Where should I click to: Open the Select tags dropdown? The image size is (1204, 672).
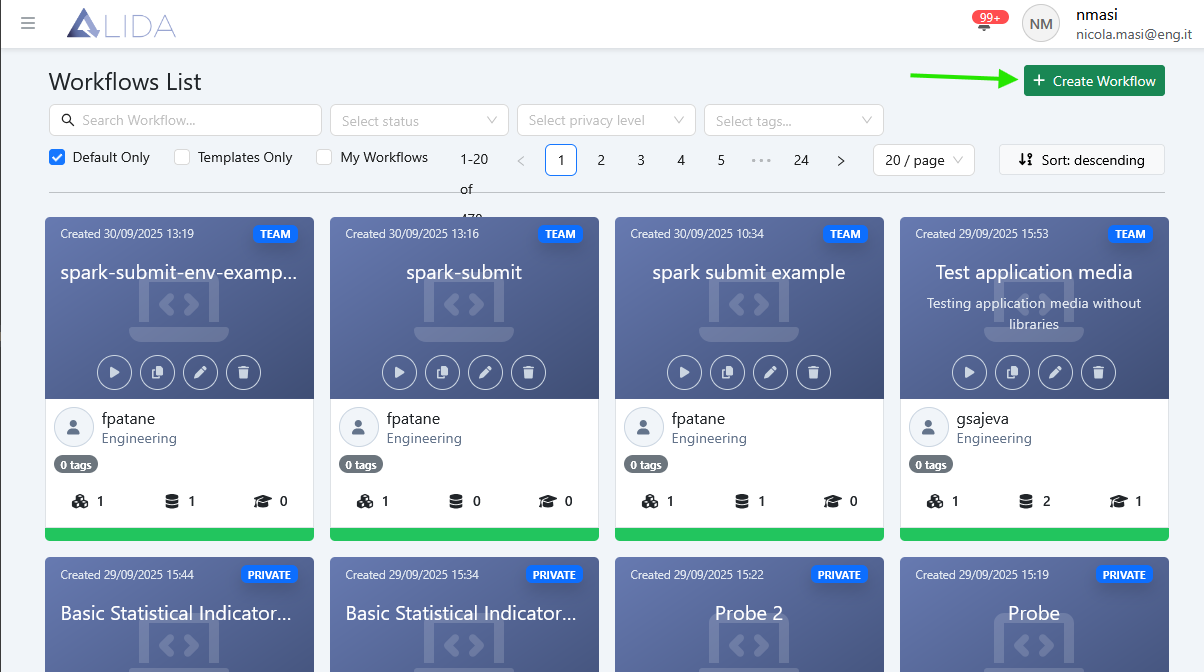pos(794,120)
